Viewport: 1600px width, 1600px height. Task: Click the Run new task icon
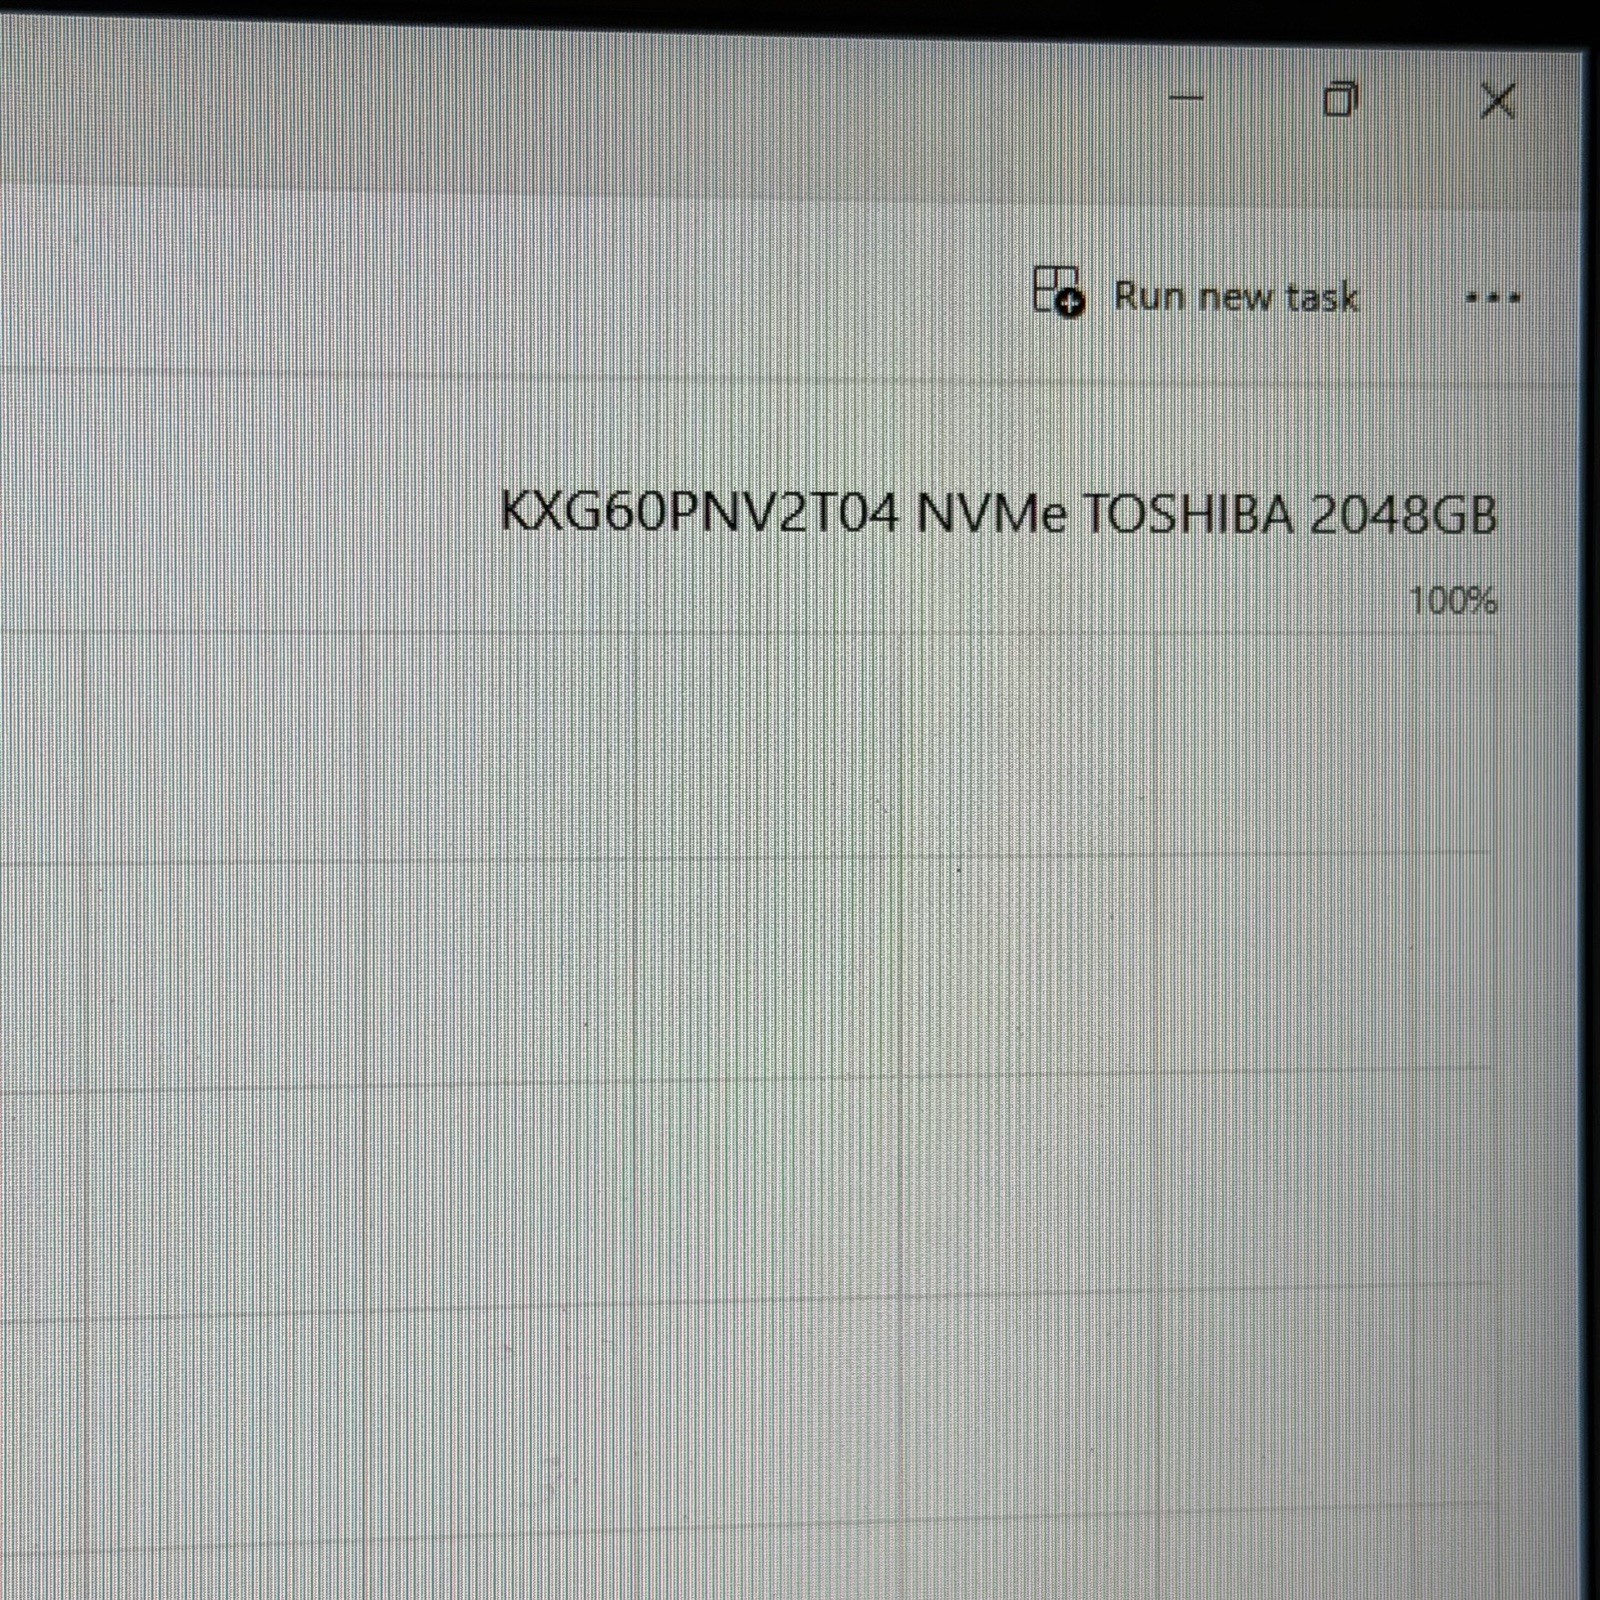tap(1059, 292)
